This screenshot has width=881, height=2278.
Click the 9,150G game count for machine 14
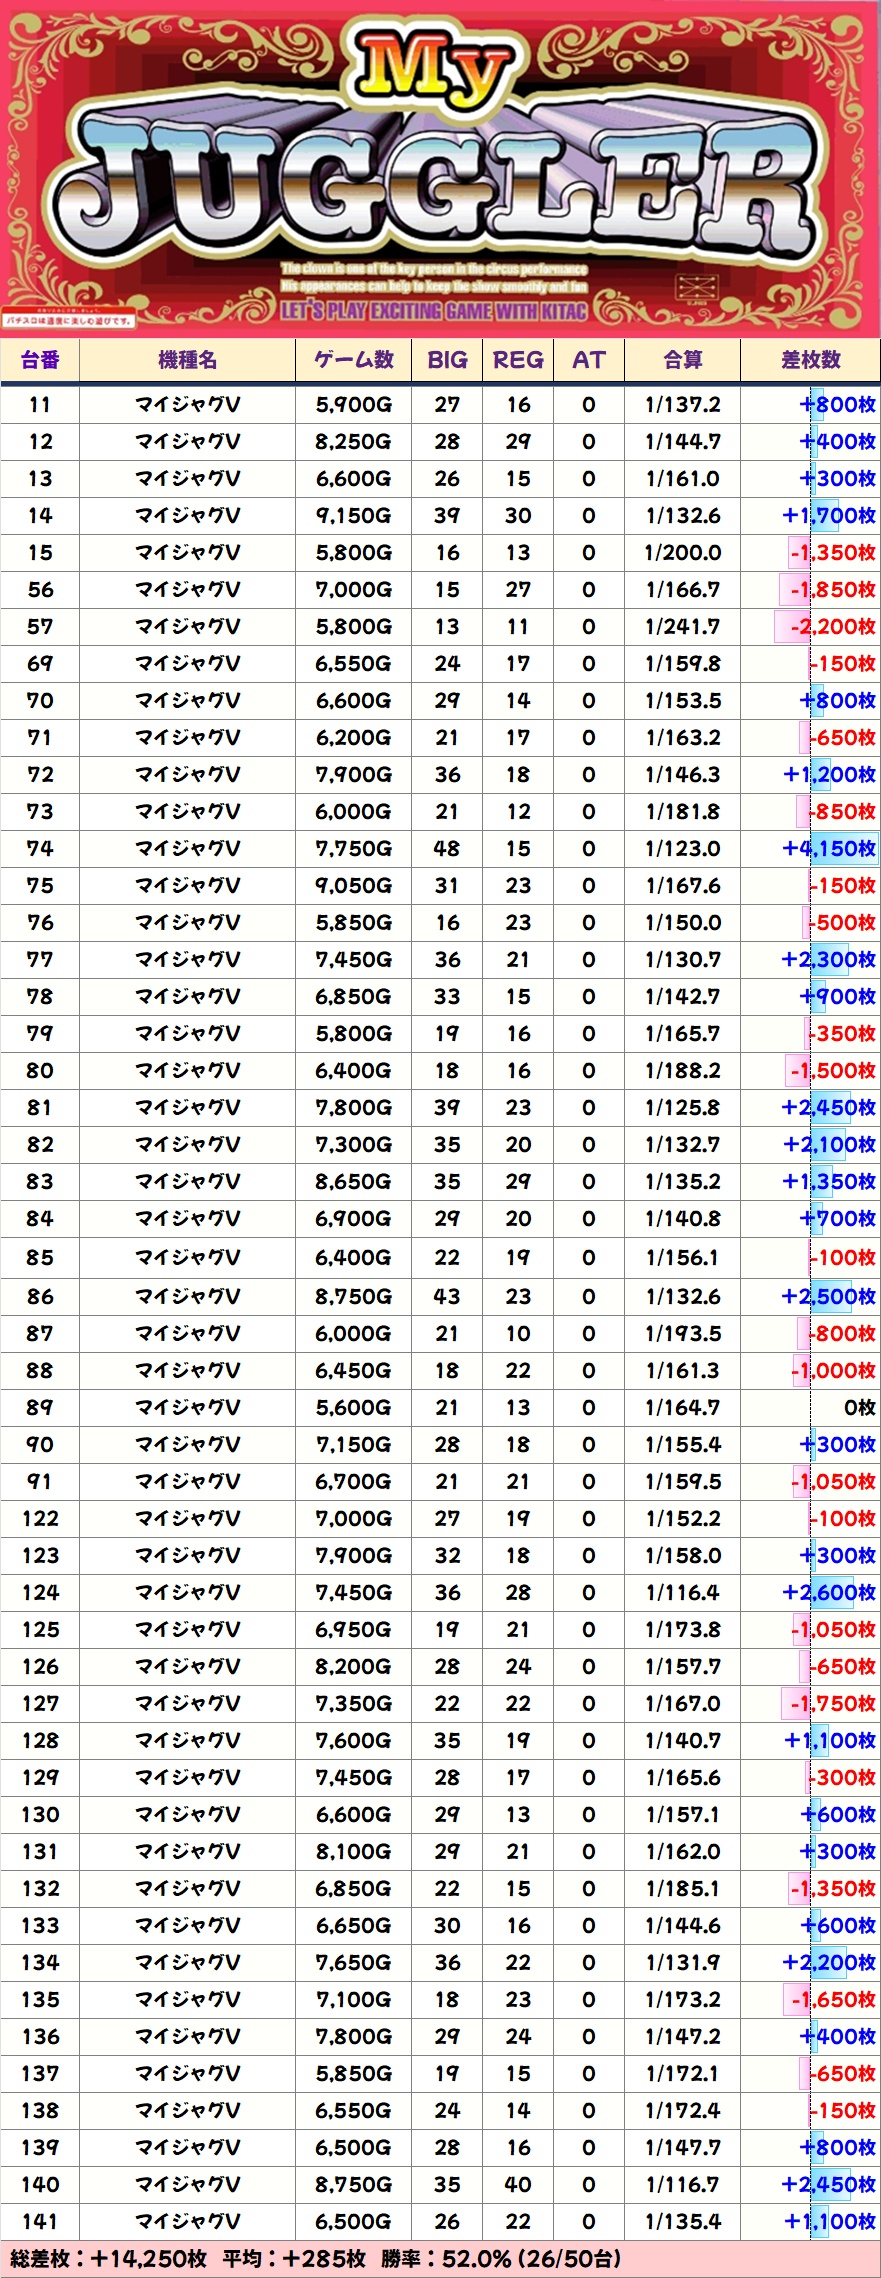[353, 516]
